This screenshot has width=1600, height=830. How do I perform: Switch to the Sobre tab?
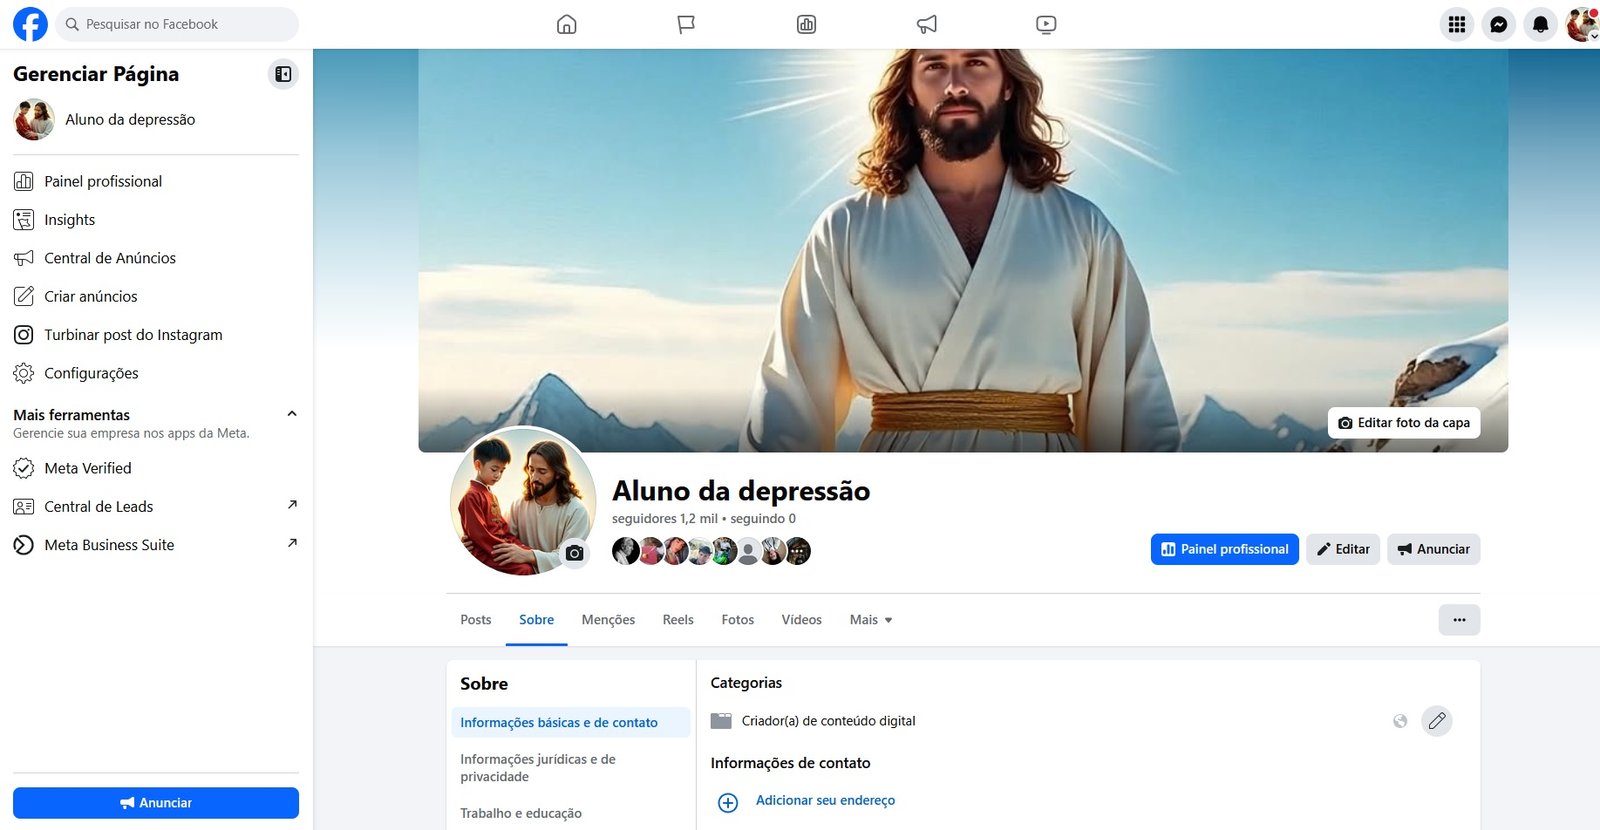(x=536, y=620)
